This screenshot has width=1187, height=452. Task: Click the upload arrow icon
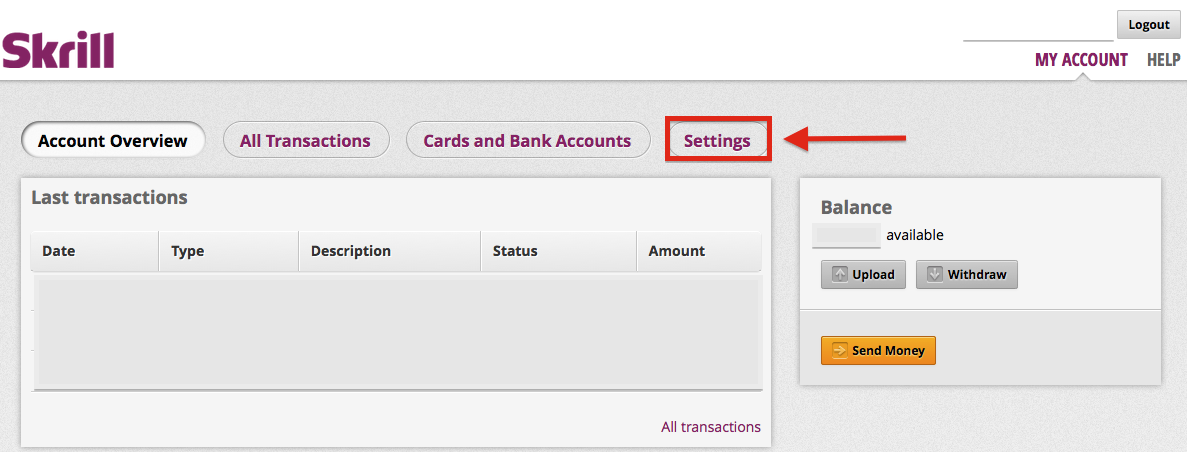(x=840, y=275)
